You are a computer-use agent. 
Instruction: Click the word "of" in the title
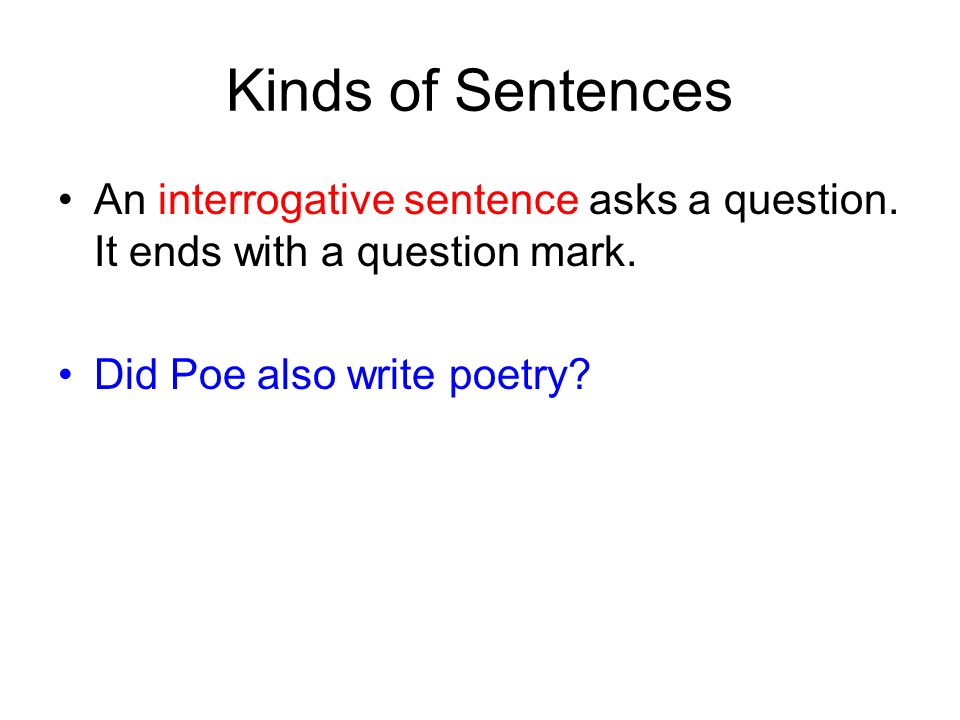(413, 89)
